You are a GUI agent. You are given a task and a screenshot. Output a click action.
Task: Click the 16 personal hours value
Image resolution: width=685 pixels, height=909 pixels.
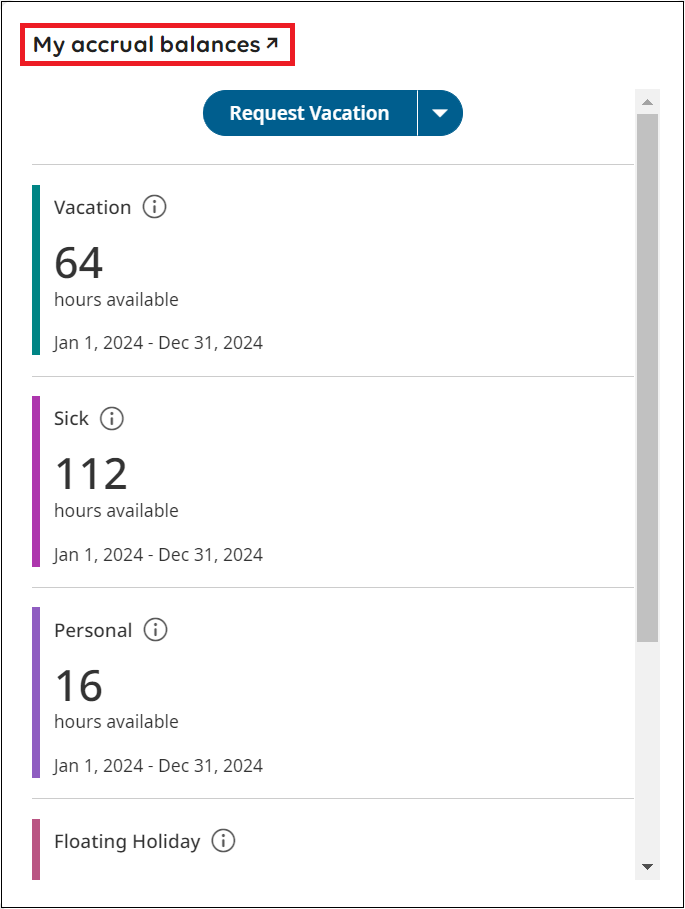click(x=79, y=686)
